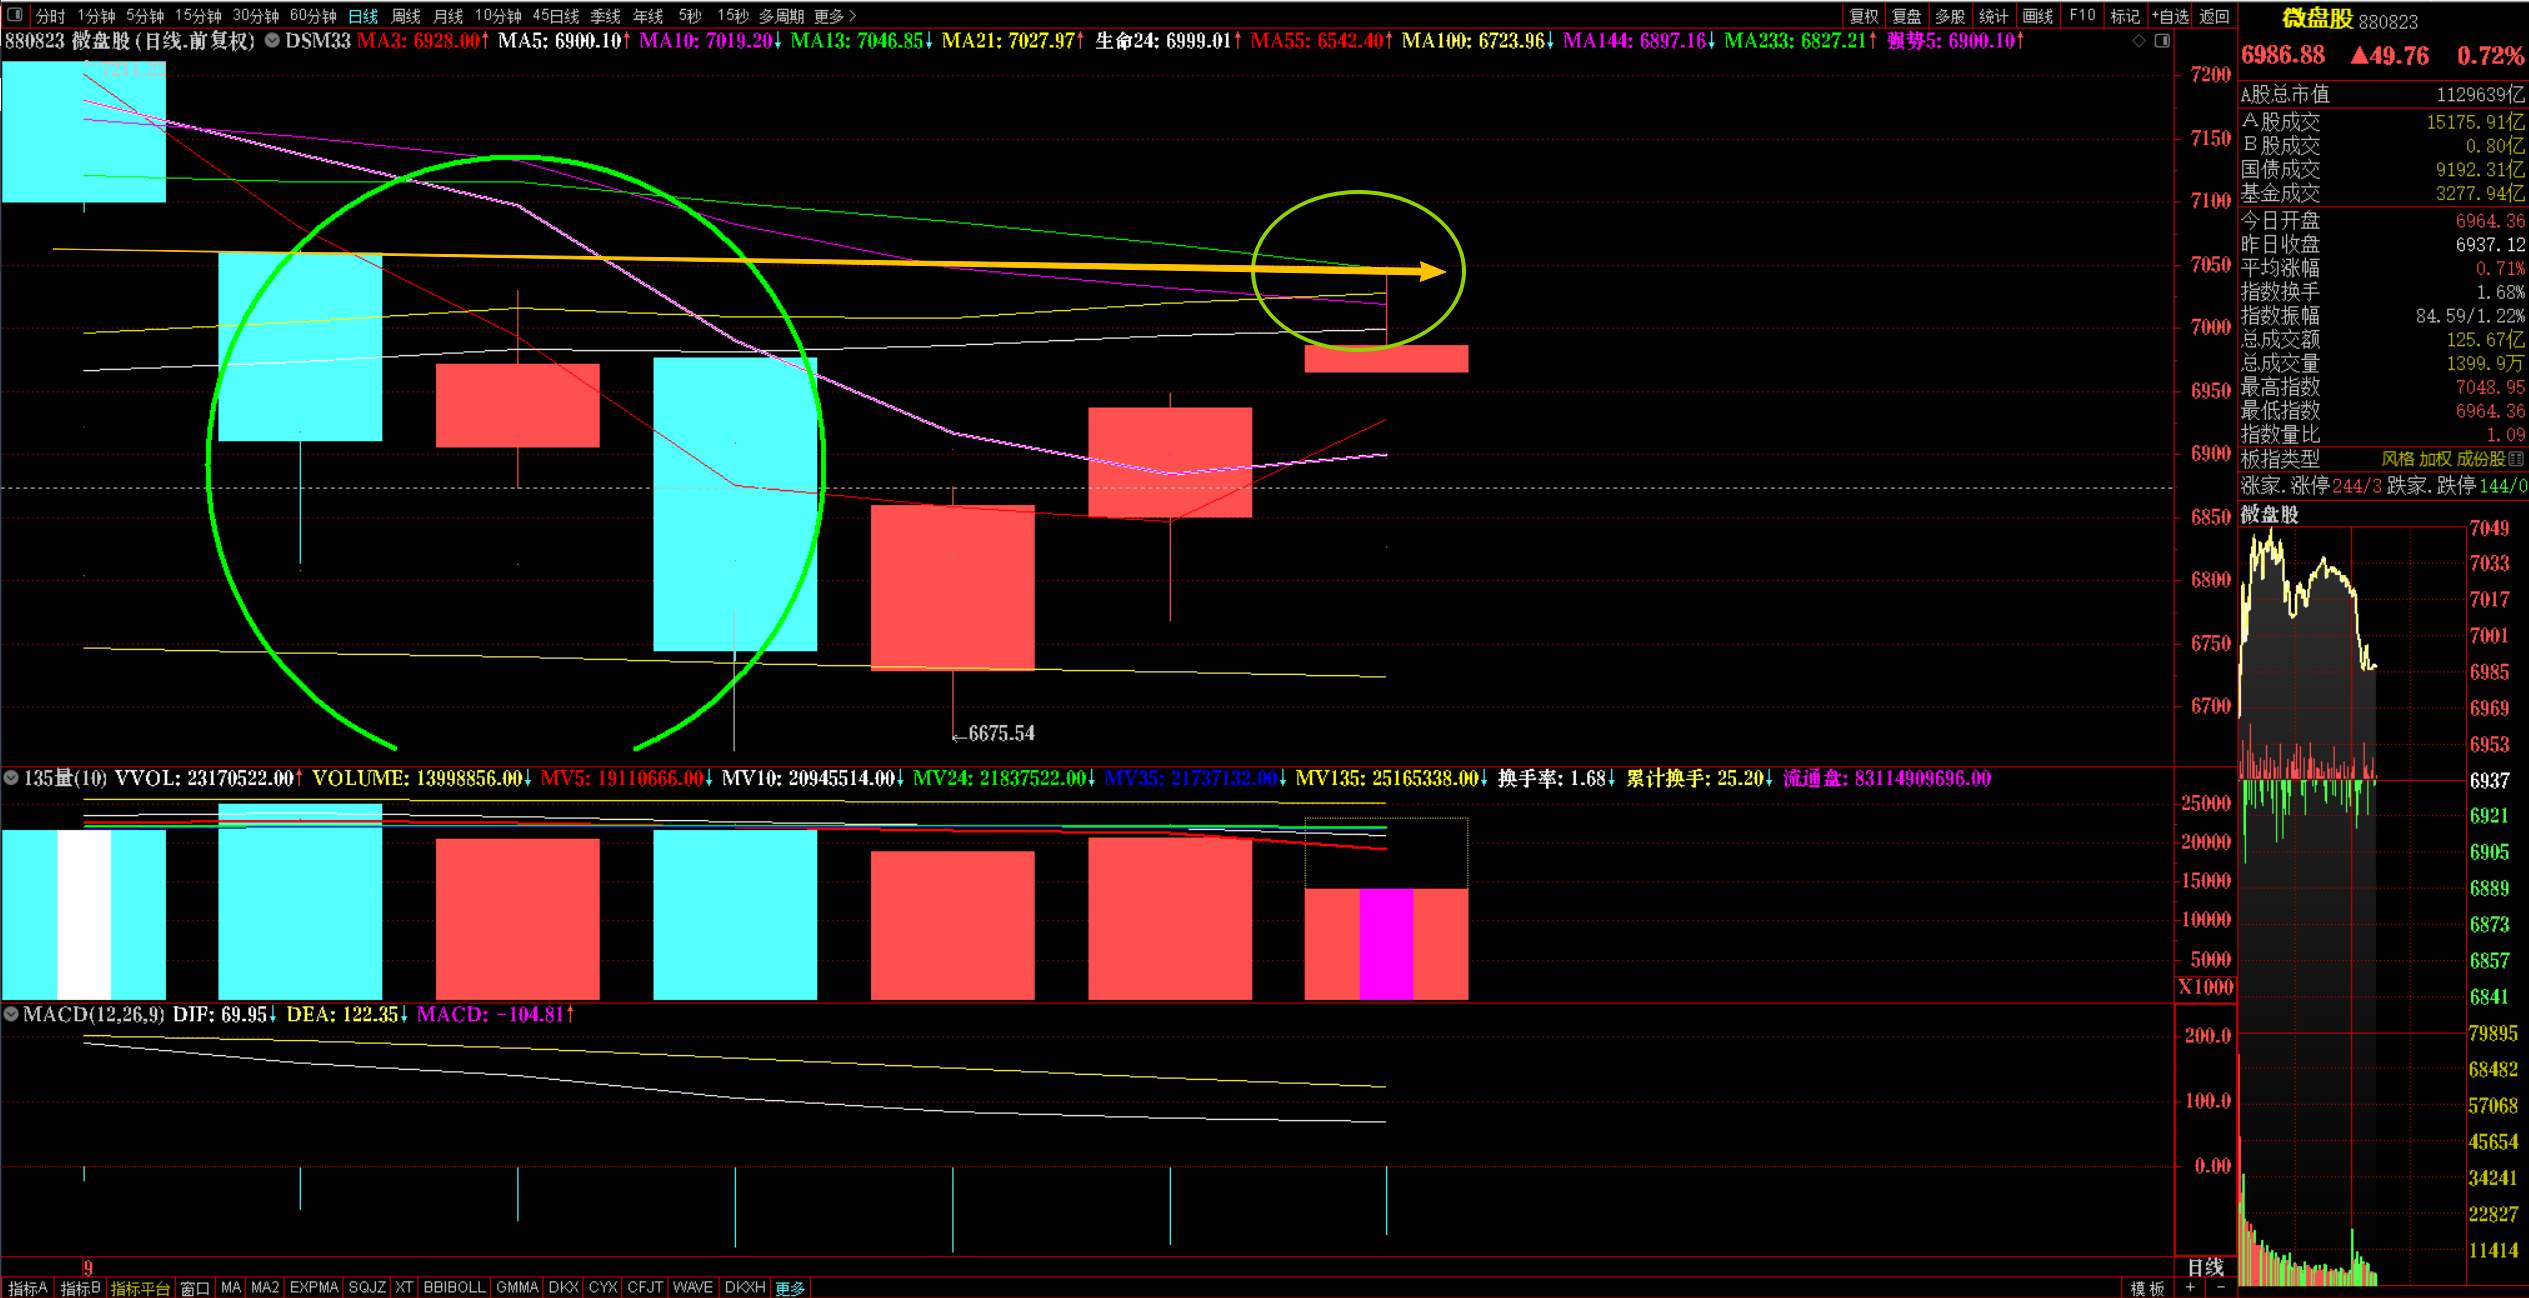This screenshot has width=2529, height=1298.
Task: Click the 模板 template button
Action: (x=2147, y=1288)
